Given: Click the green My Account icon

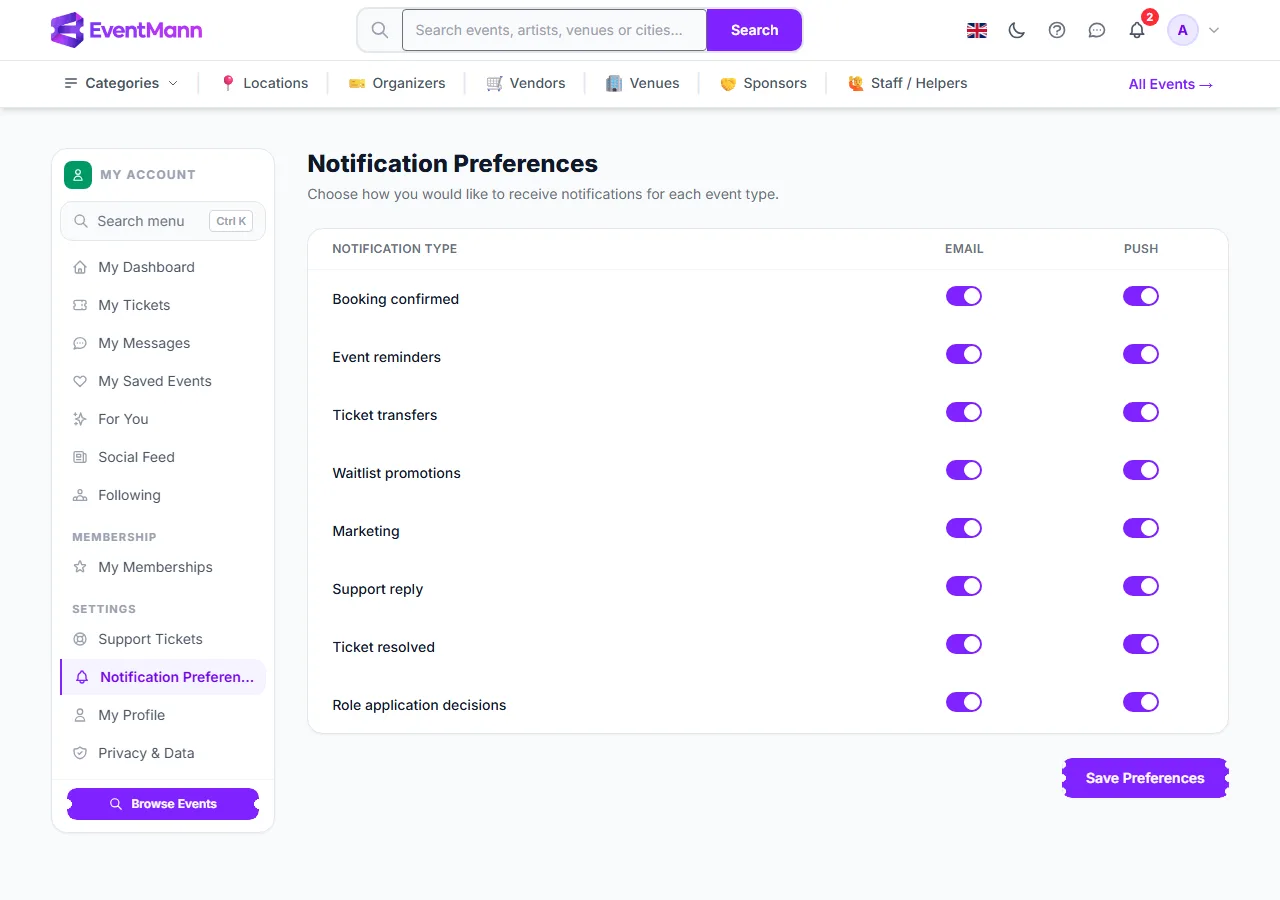Looking at the screenshot, I should pyautogui.click(x=78, y=175).
